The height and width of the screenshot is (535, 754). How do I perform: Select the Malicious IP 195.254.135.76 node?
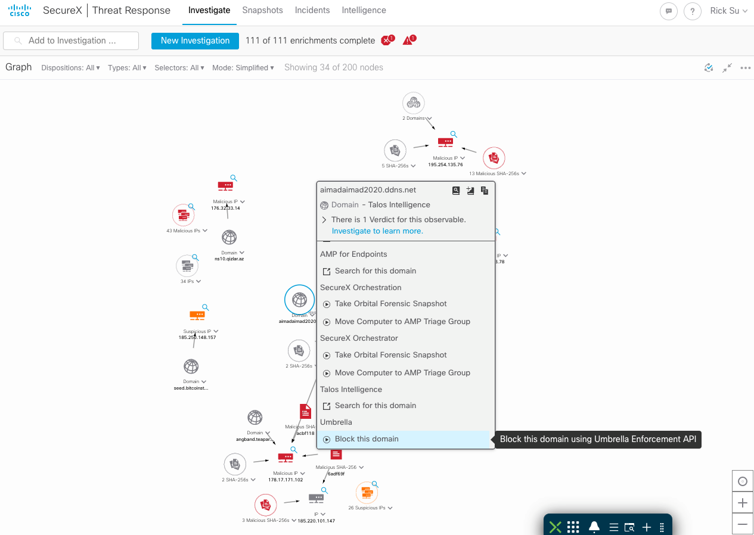(x=445, y=143)
